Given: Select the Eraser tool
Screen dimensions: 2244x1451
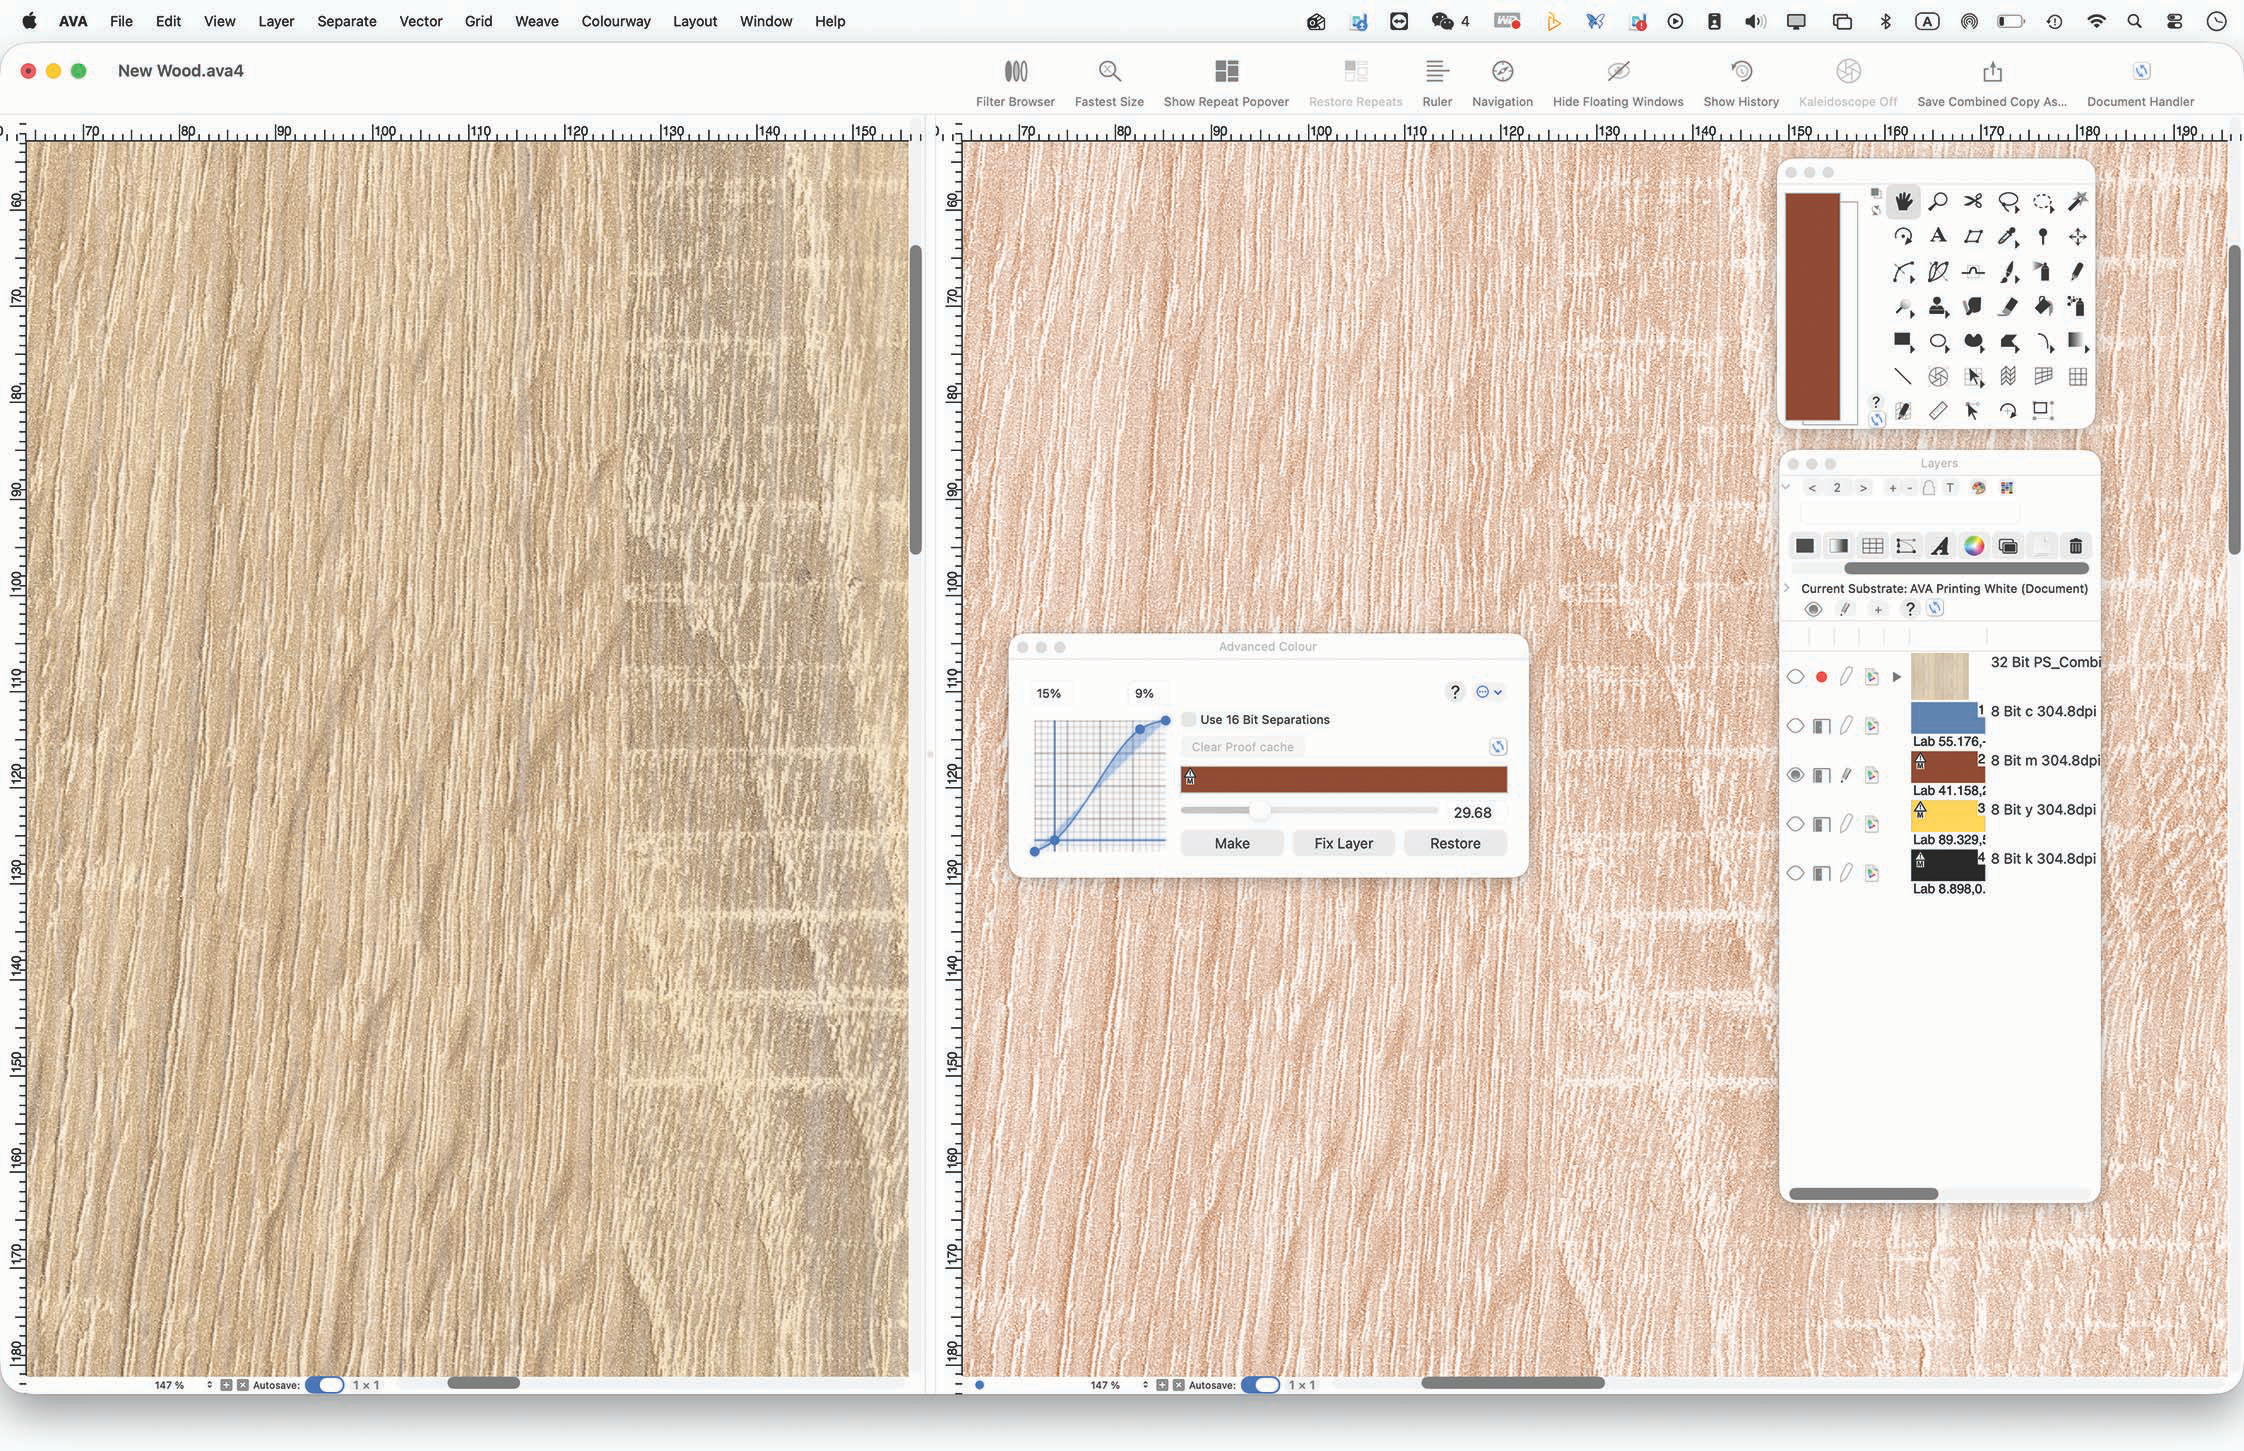Looking at the screenshot, I should tap(2007, 306).
